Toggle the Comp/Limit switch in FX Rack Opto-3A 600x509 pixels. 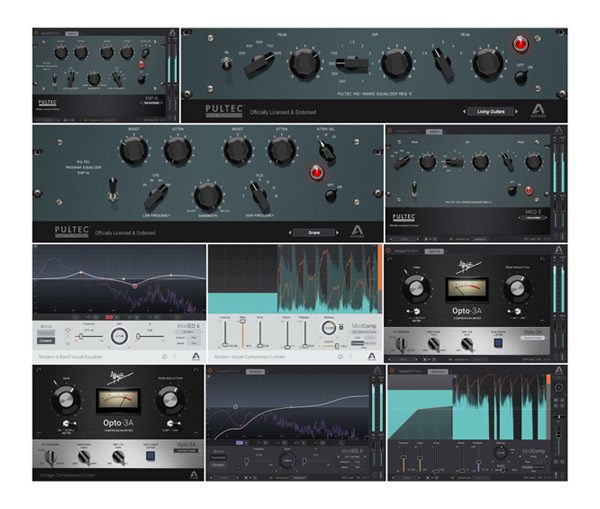[x=515, y=312]
